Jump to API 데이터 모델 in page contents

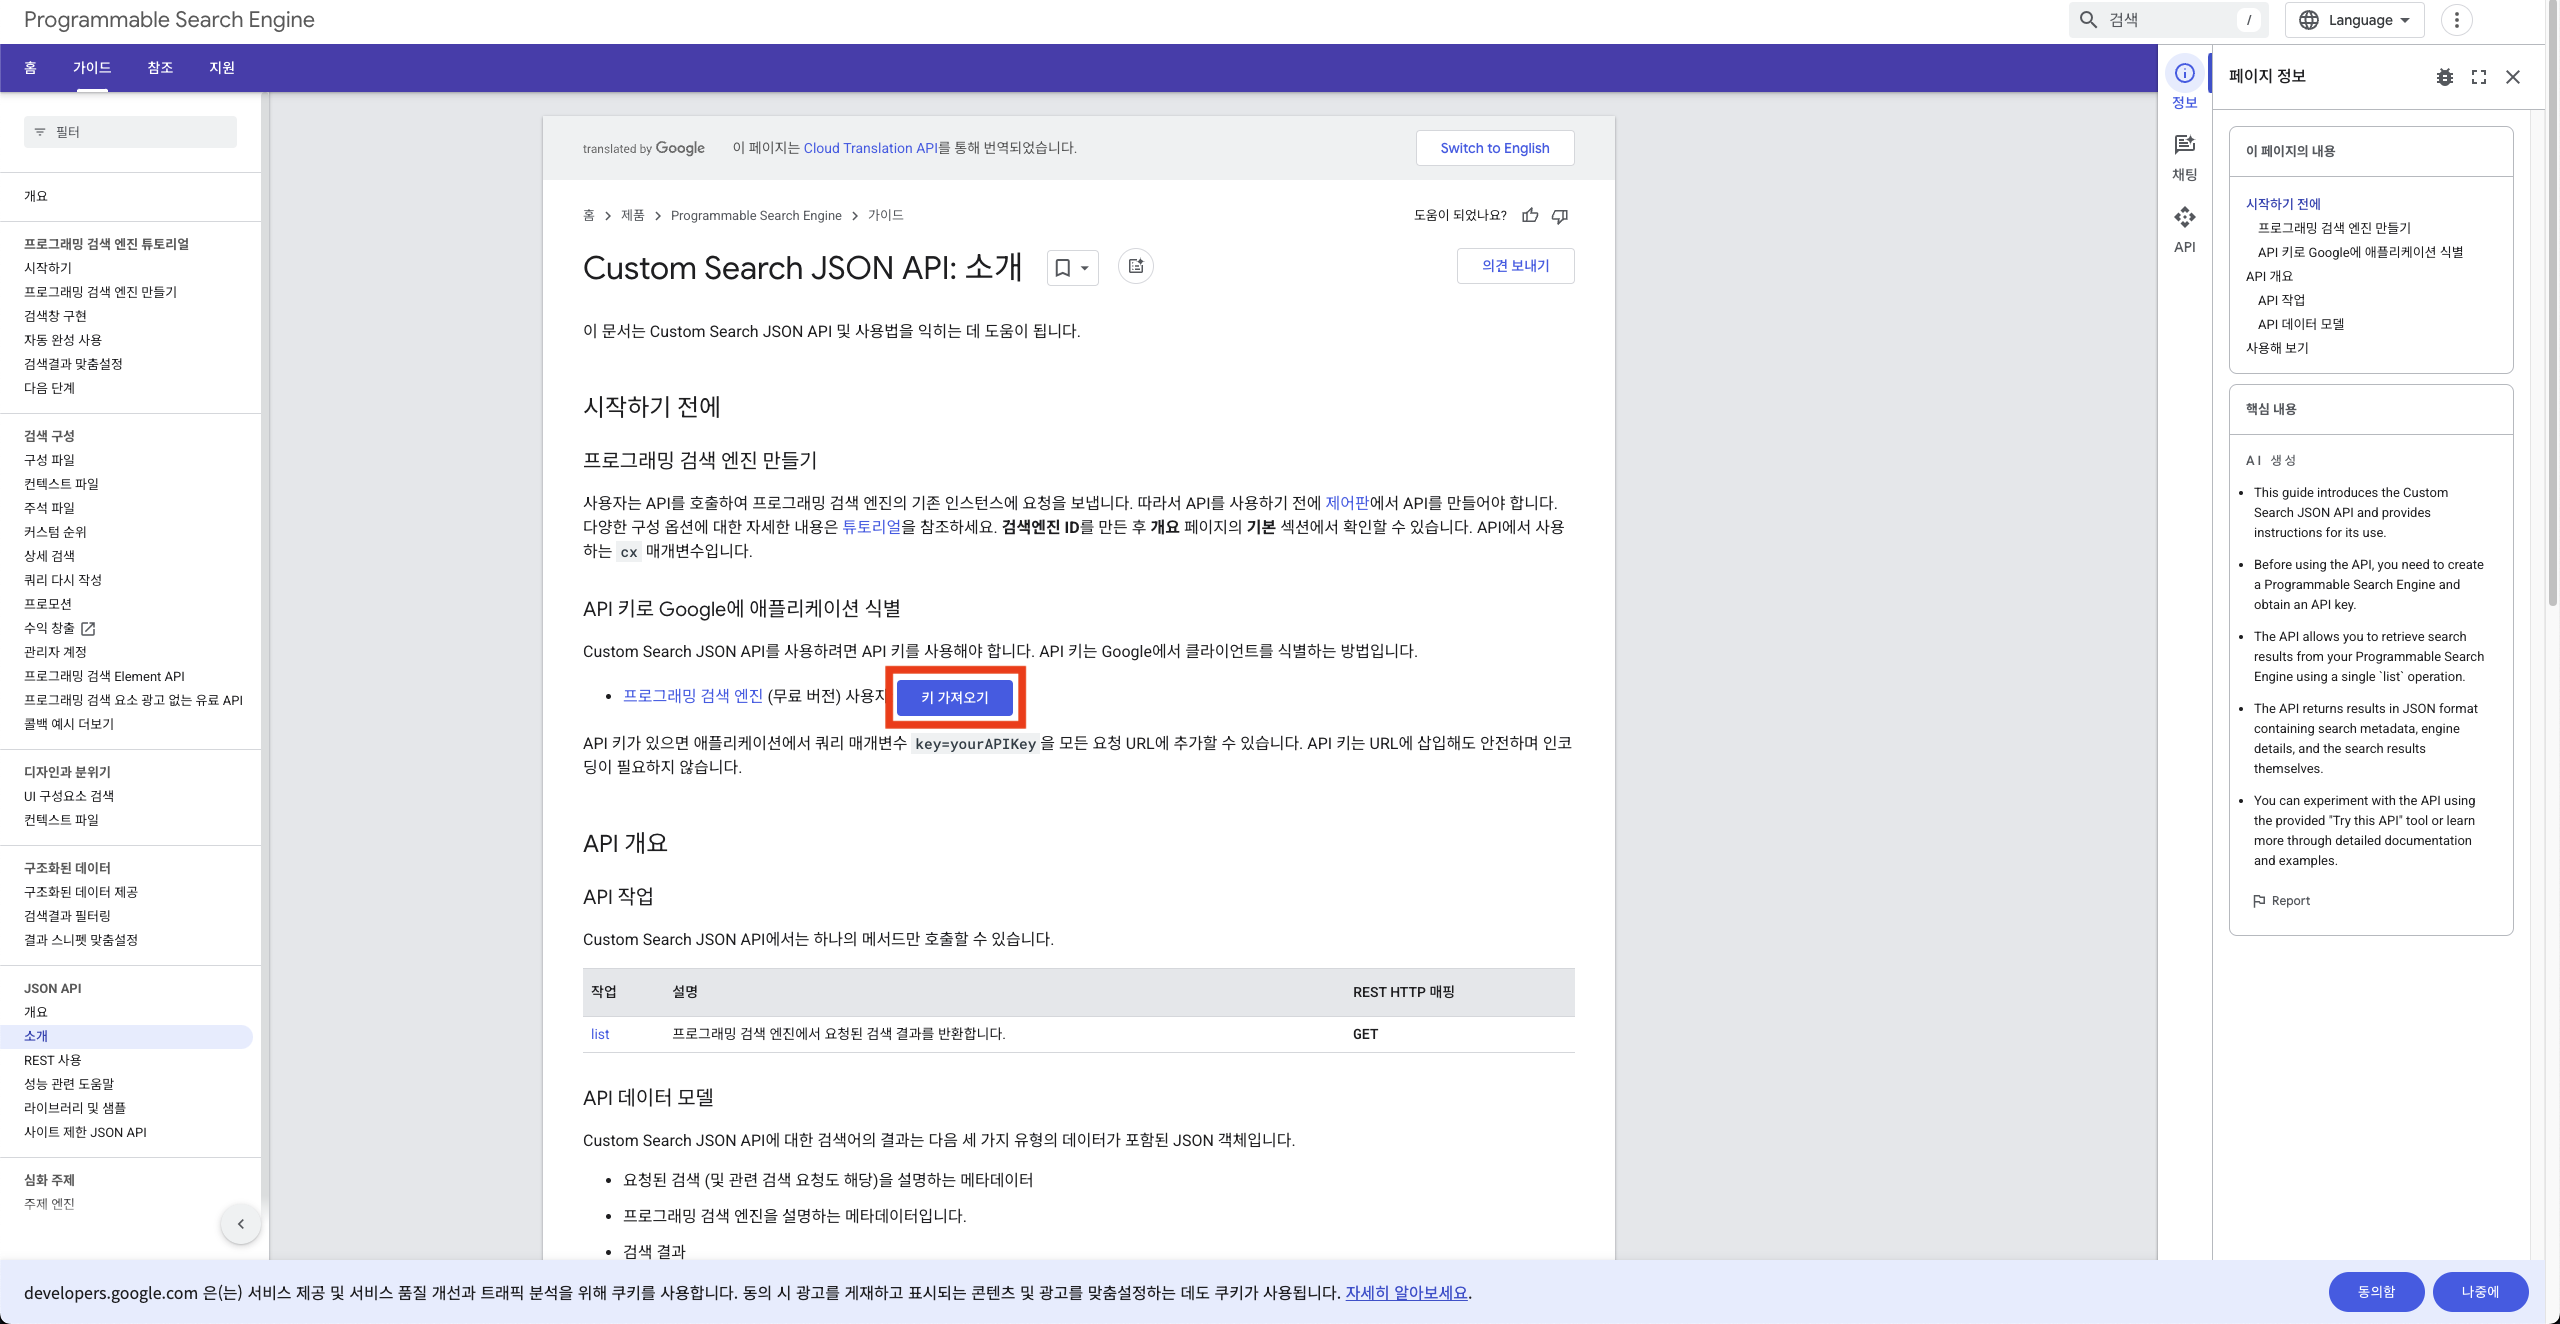pyautogui.click(x=2300, y=324)
